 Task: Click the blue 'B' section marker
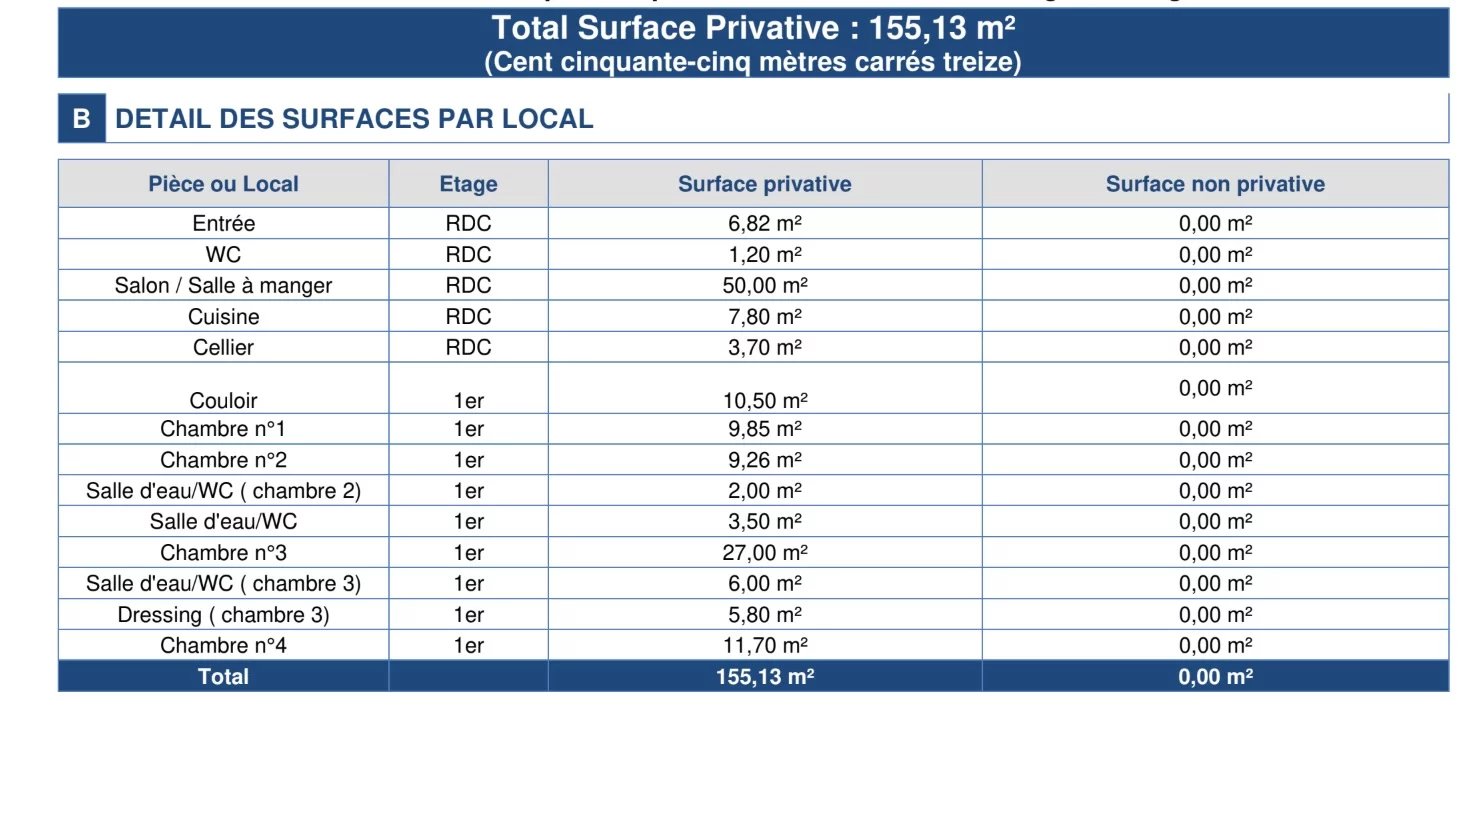(x=82, y=119)
